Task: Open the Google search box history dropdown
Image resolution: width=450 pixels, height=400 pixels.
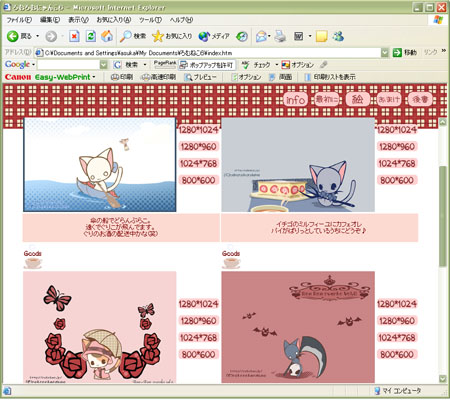Action: 104,64
